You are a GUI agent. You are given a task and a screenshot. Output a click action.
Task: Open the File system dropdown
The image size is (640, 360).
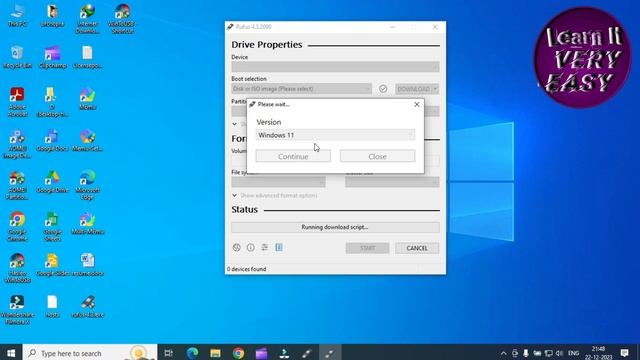click(x=278, y=182)
